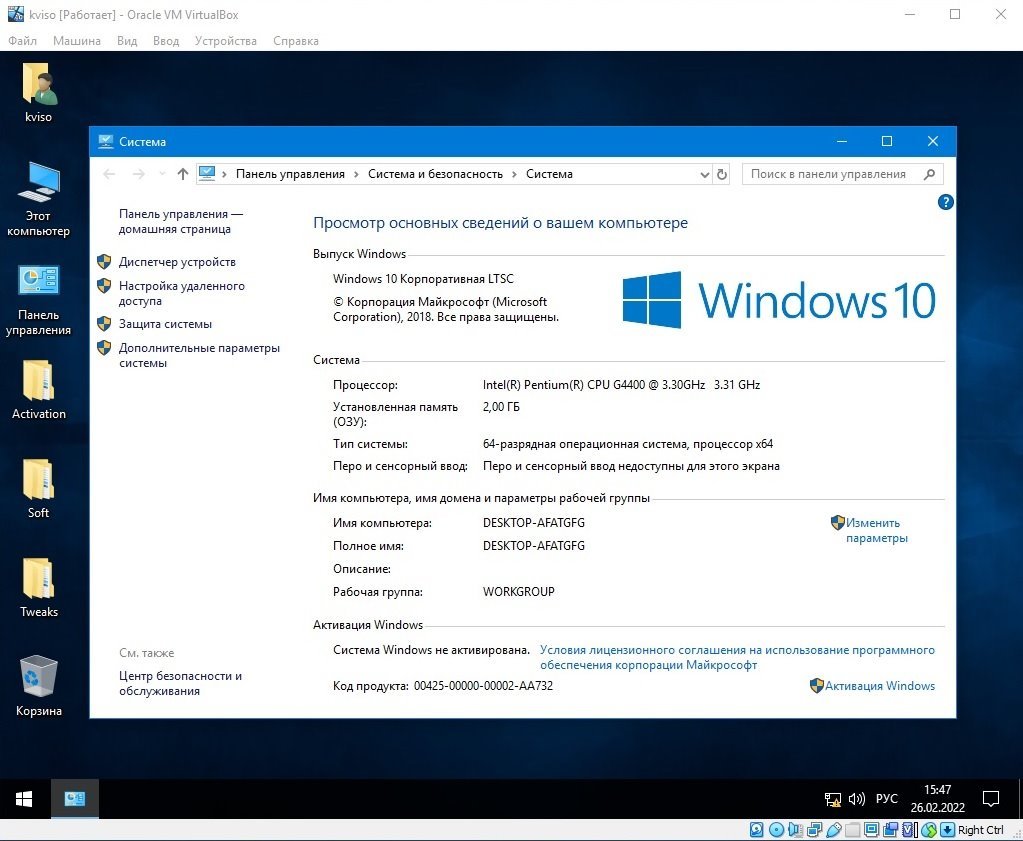Click Изменить параметры link
1023x841 pixels.
coord(876,530)
